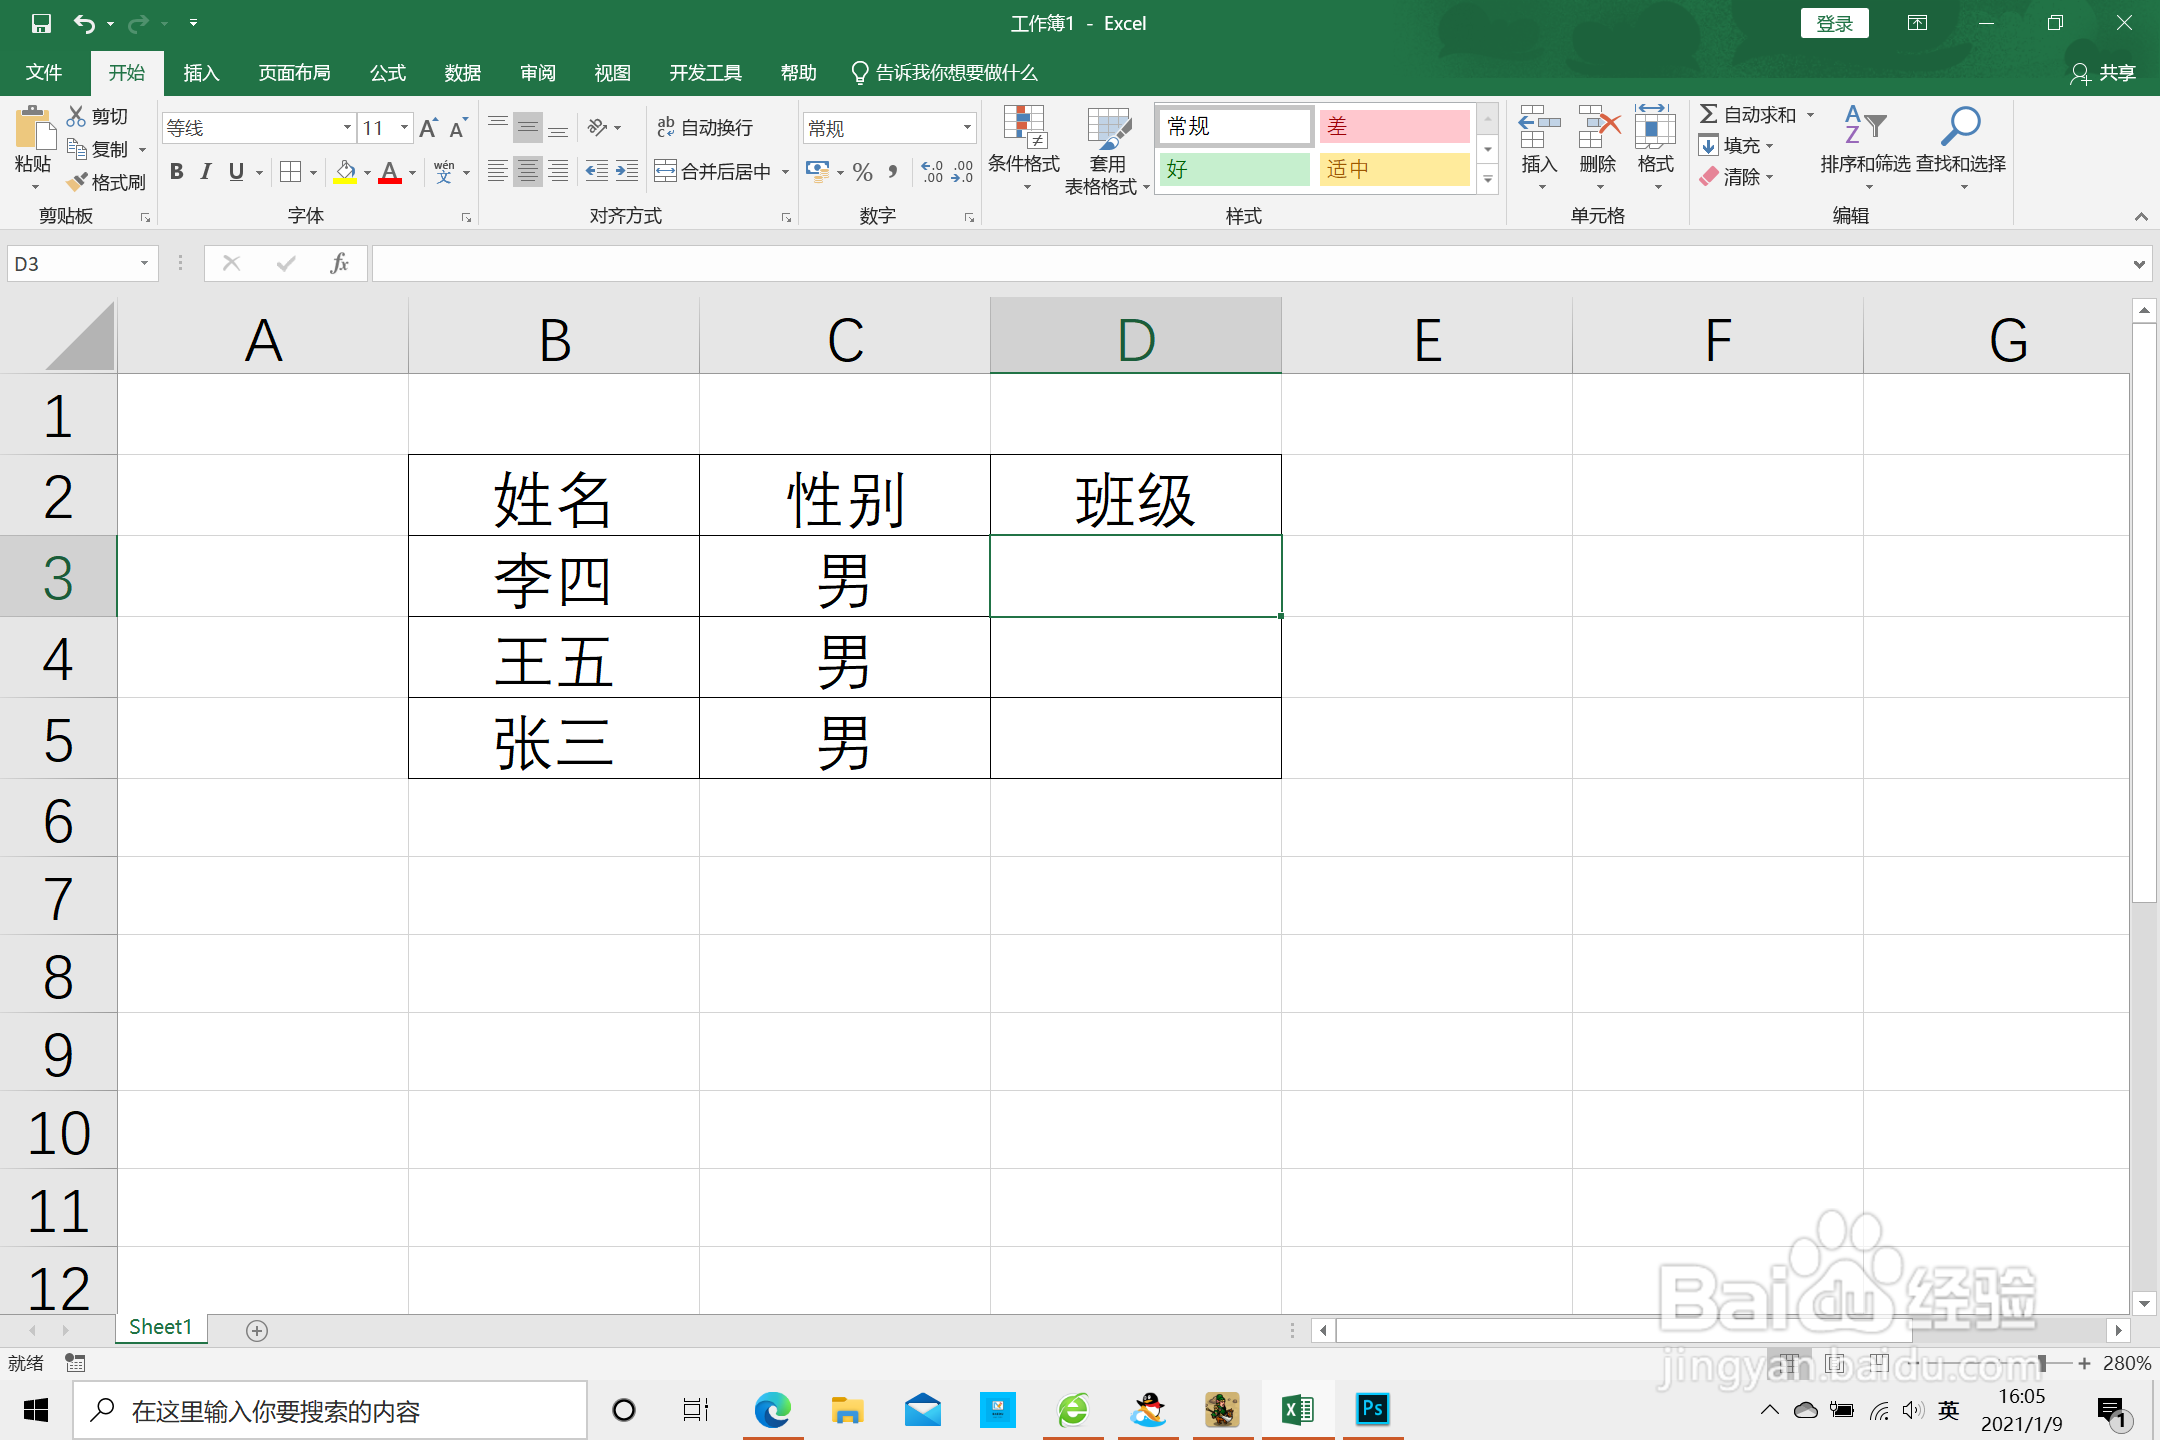Select cell D4 under 班级 column

click(x=1135, y=658)
